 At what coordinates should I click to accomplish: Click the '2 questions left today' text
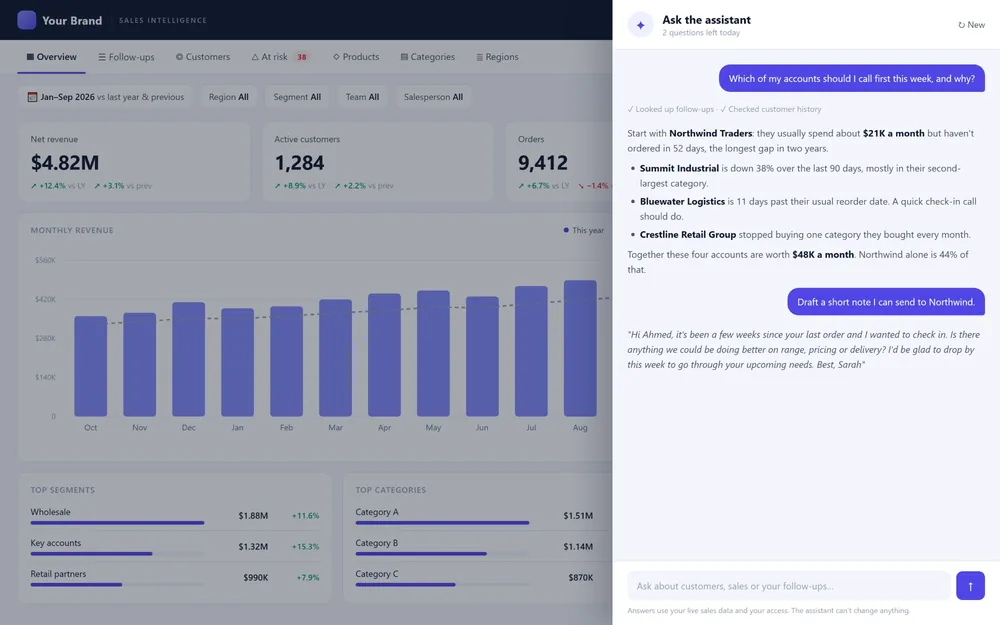(x=701, y=33)
